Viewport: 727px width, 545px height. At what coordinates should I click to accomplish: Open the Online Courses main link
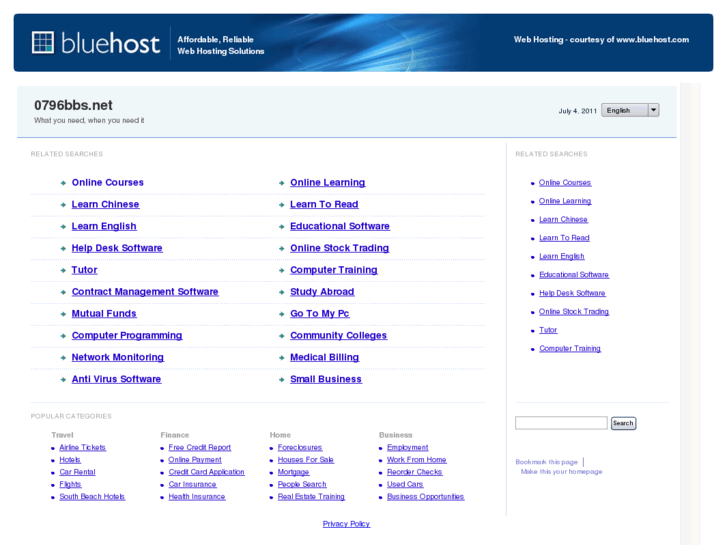click(x=108, y=183)
